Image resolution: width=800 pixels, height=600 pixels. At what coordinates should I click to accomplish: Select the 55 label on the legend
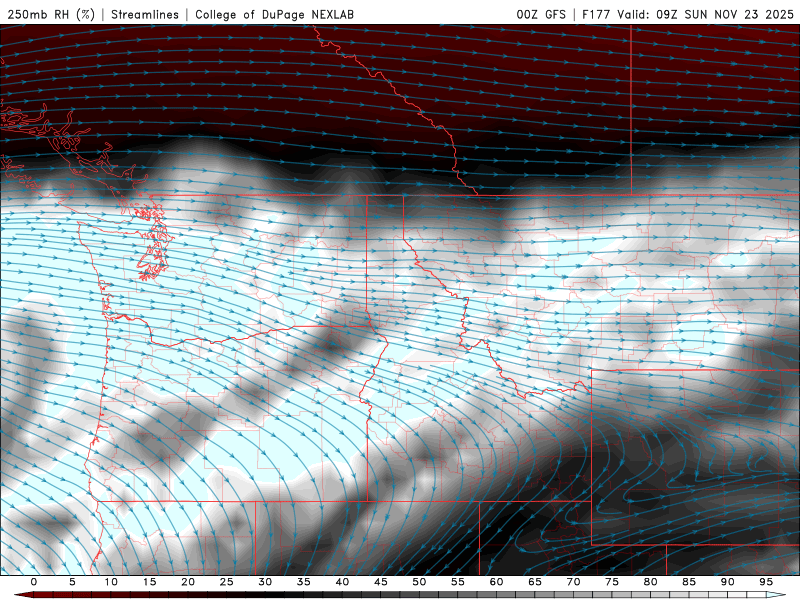458,582
